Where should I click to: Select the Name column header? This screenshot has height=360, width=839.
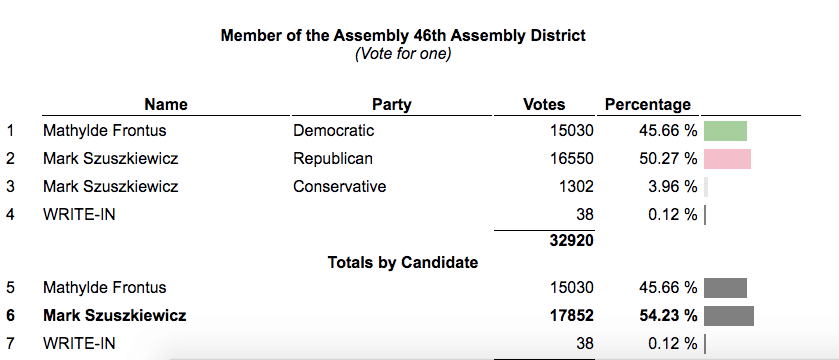point(166,104)
